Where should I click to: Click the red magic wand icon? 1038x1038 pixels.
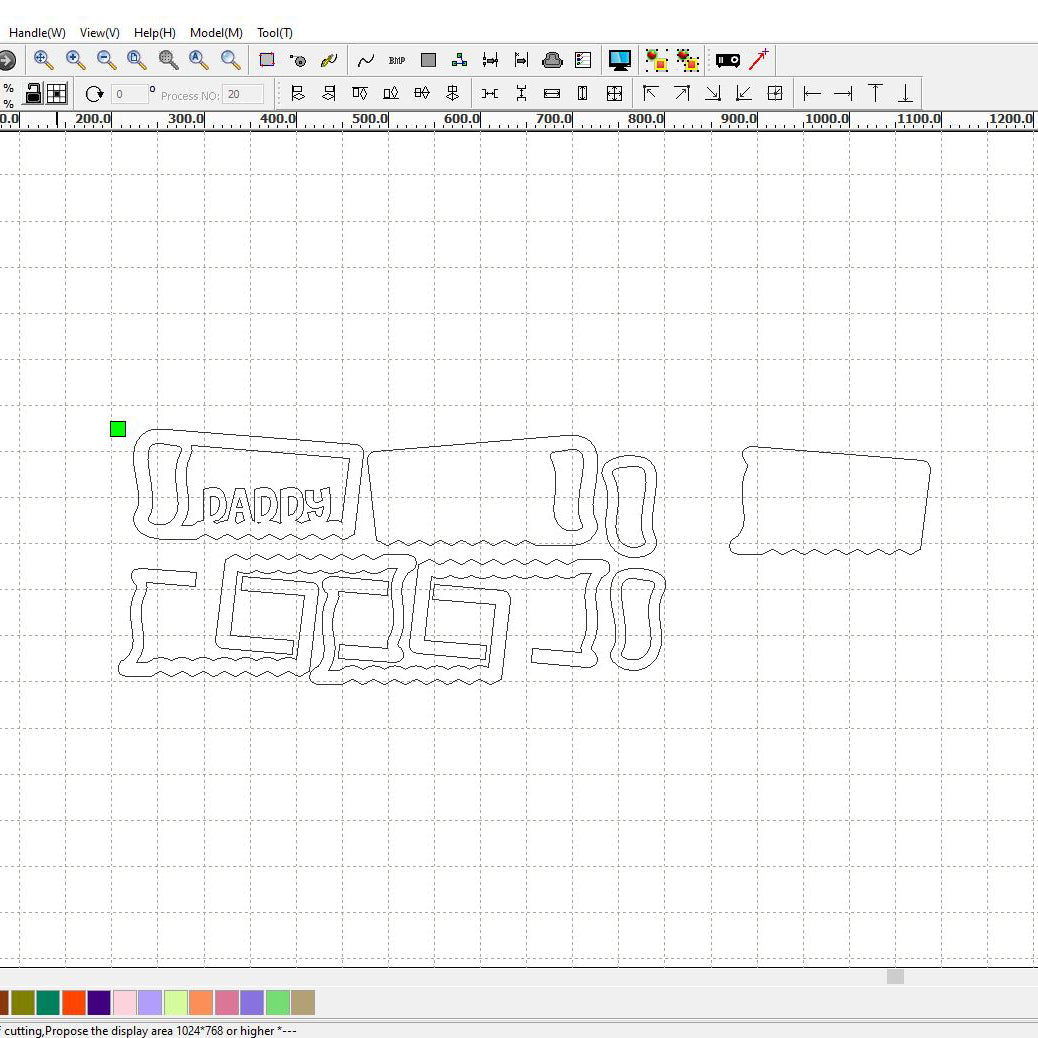759,60
